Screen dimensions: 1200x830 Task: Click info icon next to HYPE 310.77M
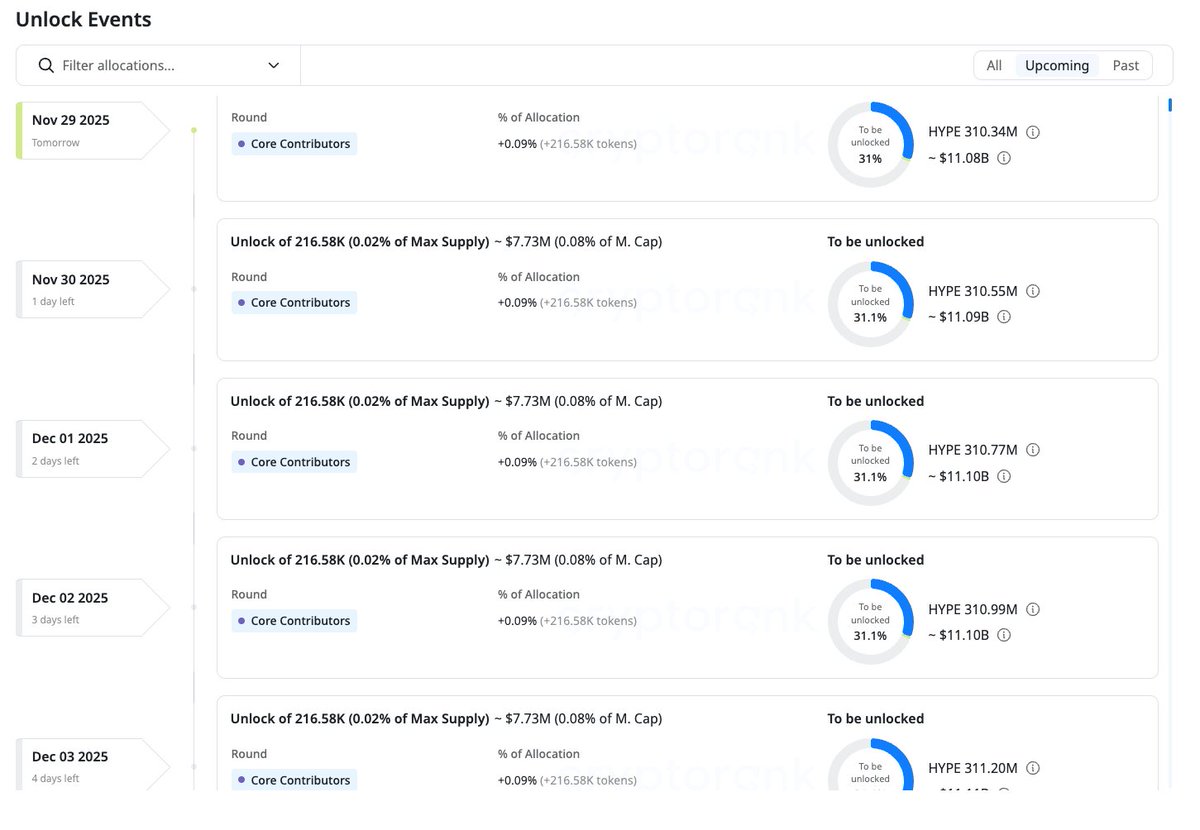click(x=1033, y=450)
